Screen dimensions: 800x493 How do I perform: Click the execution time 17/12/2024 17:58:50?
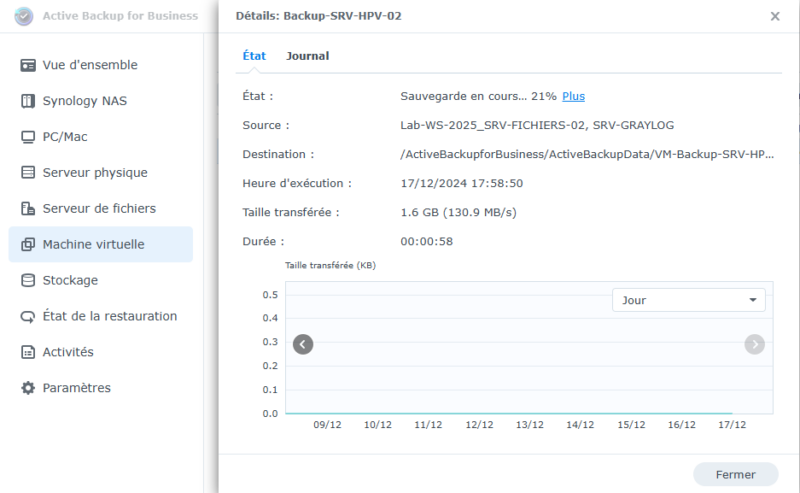tap(462, 184)
